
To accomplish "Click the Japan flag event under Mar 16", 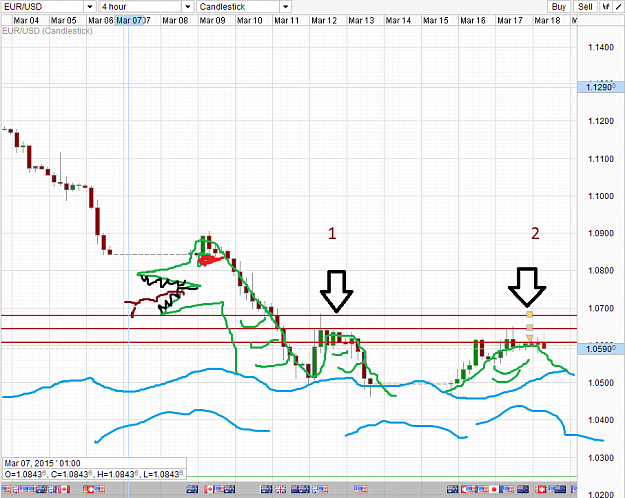I will [x=494, y=489].
